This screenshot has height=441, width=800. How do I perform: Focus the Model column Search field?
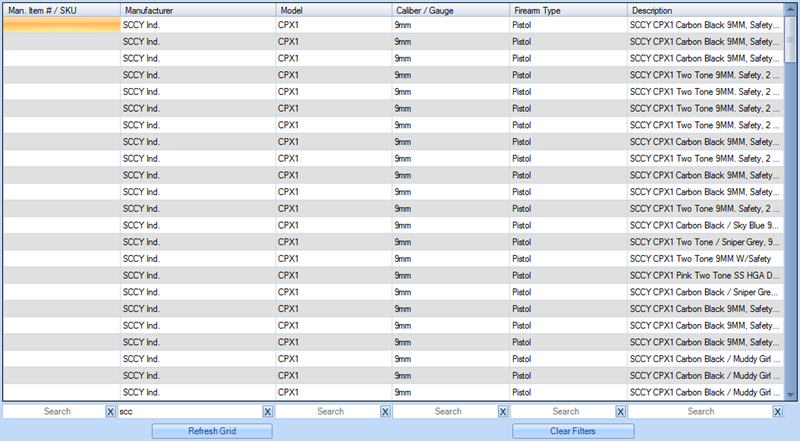(x=328, y=411)
